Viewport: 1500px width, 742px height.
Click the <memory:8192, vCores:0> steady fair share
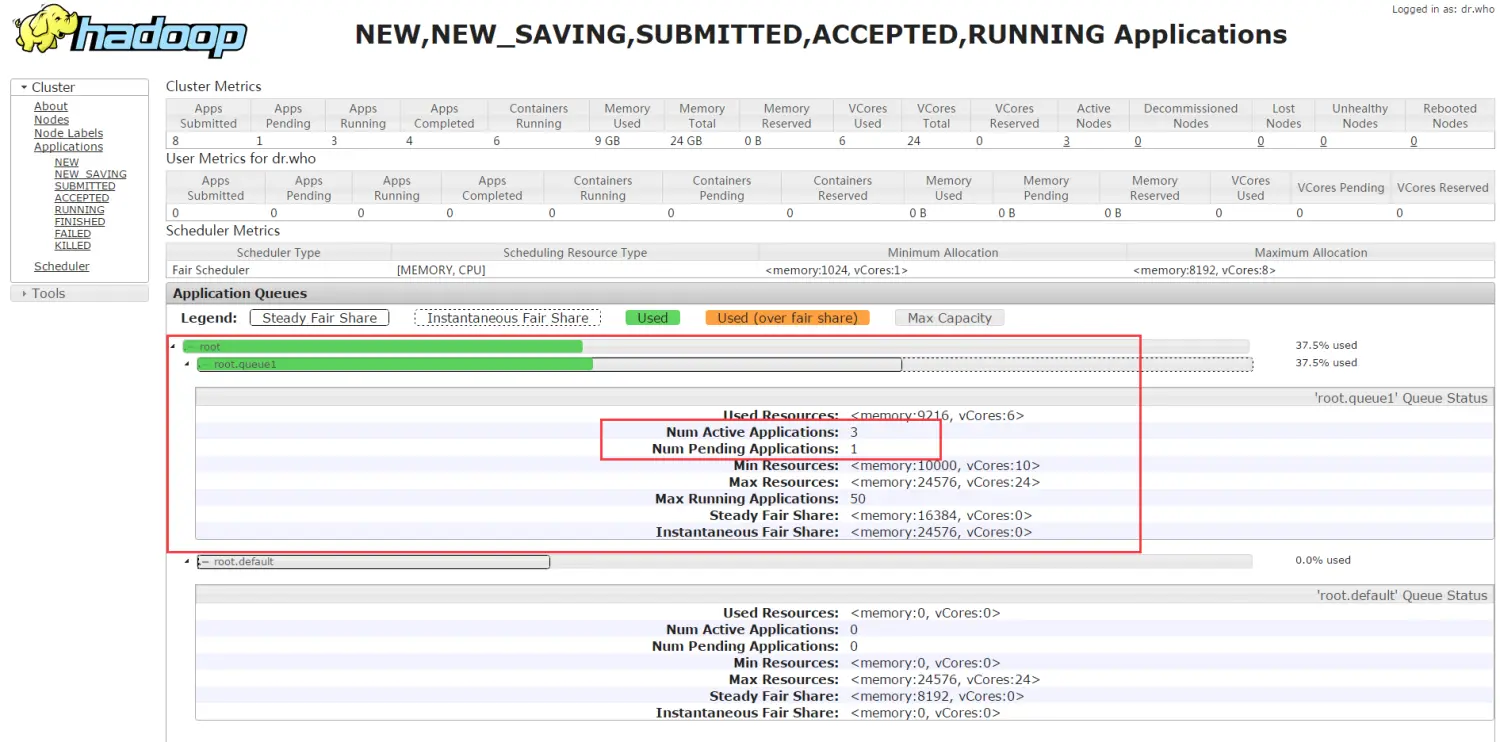coord(937,697)
